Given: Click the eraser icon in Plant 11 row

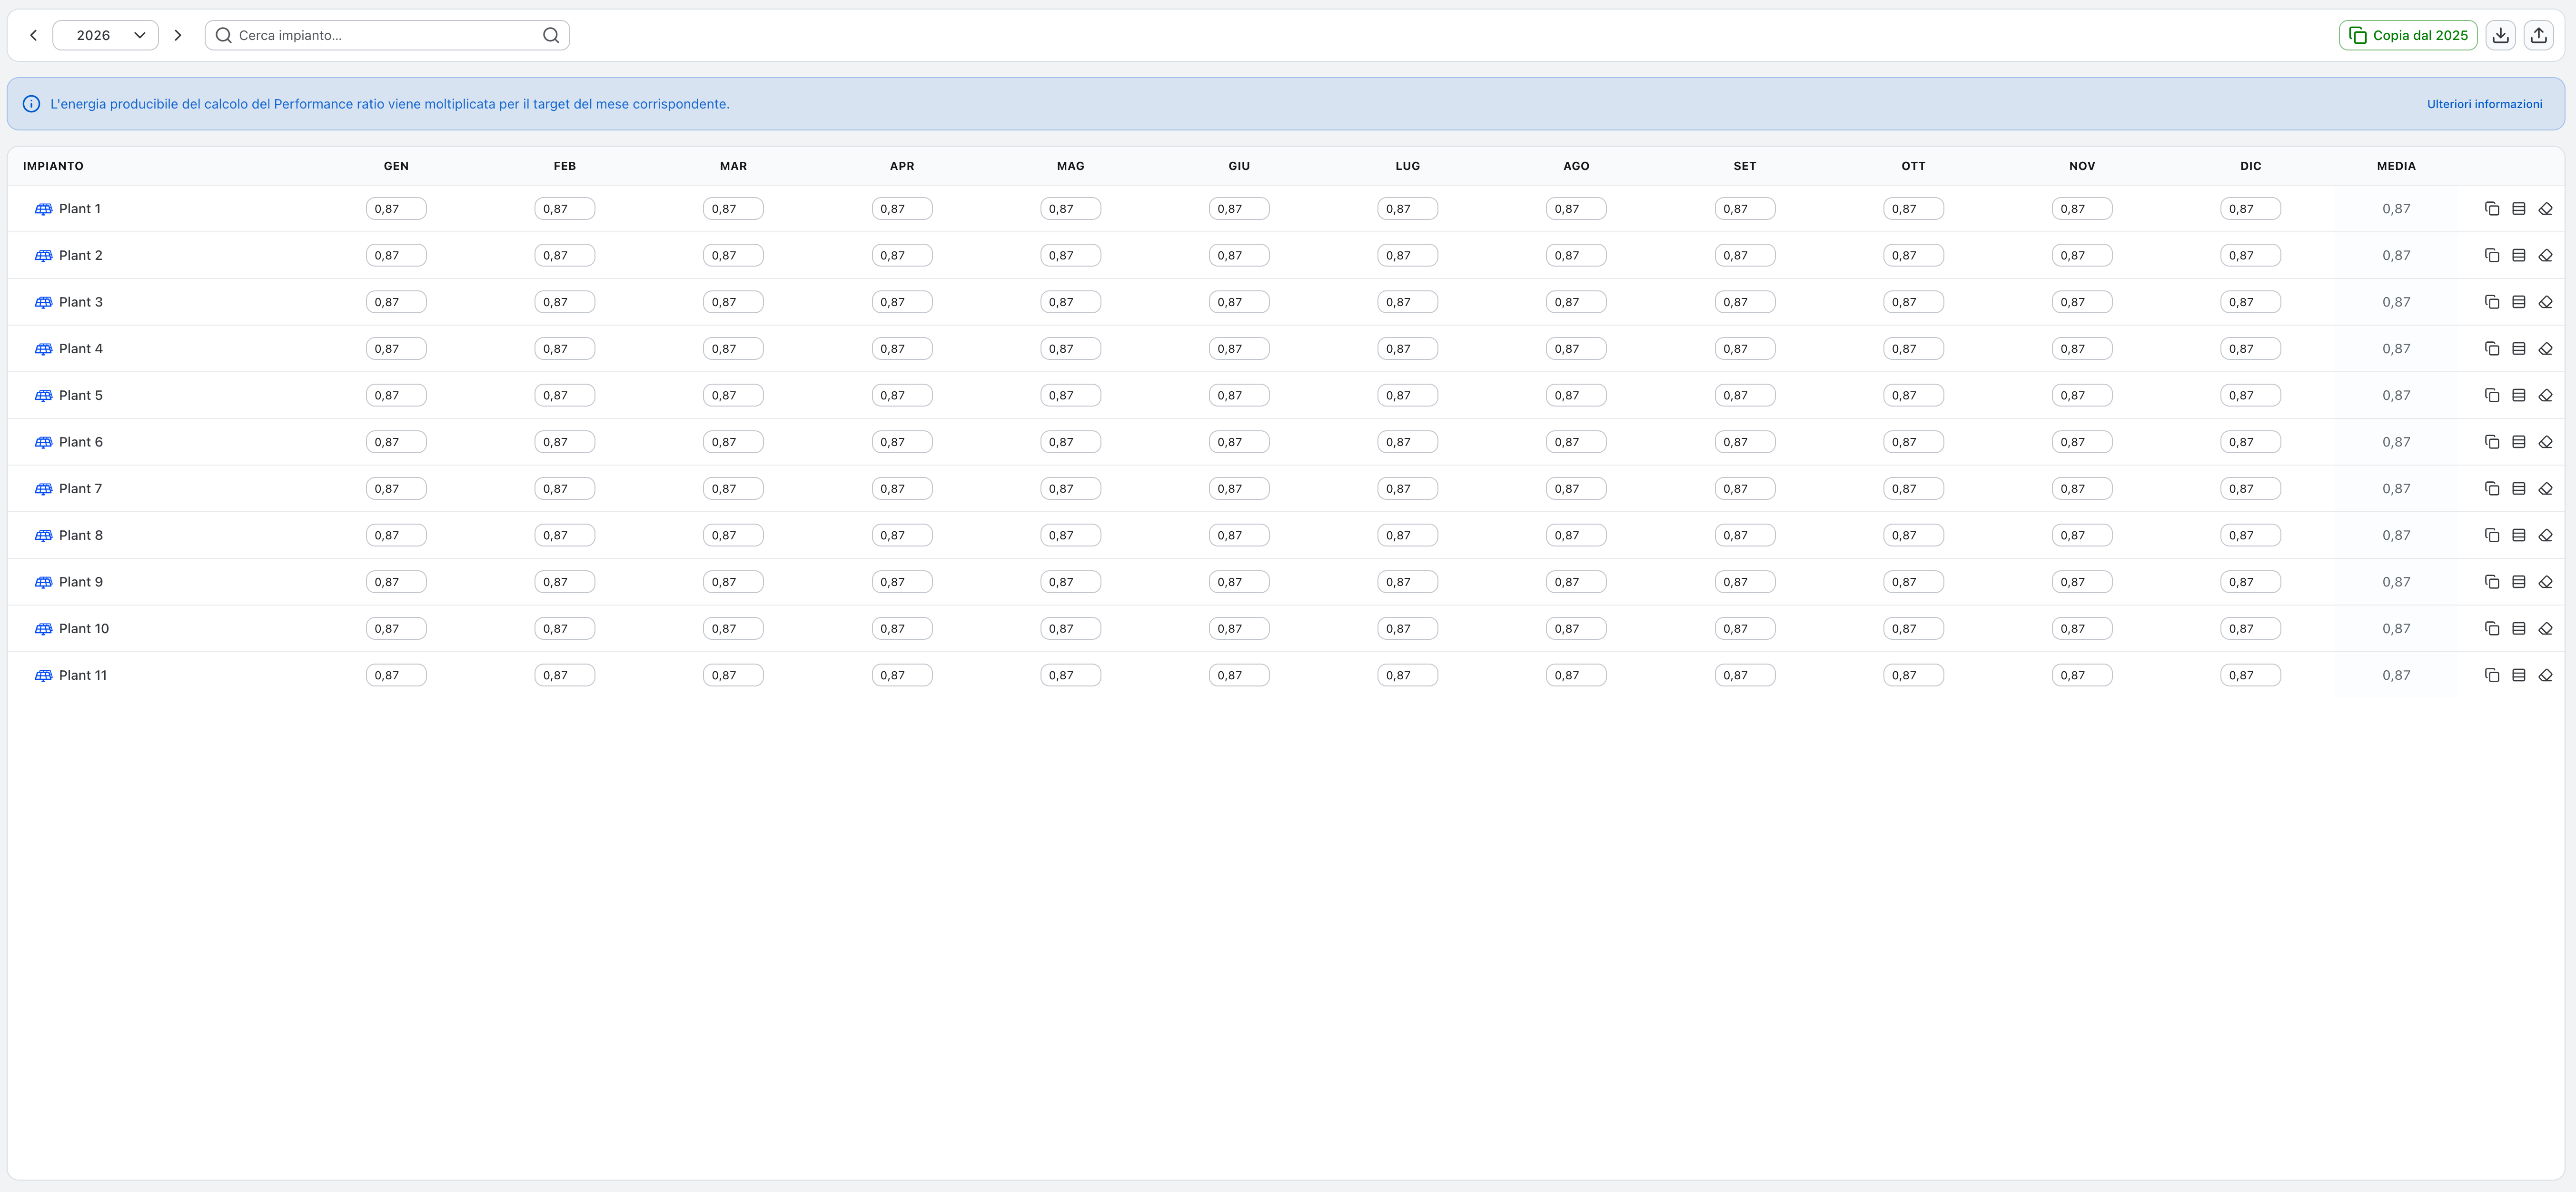Looking at the screenshot, I should coord(2545,675).
